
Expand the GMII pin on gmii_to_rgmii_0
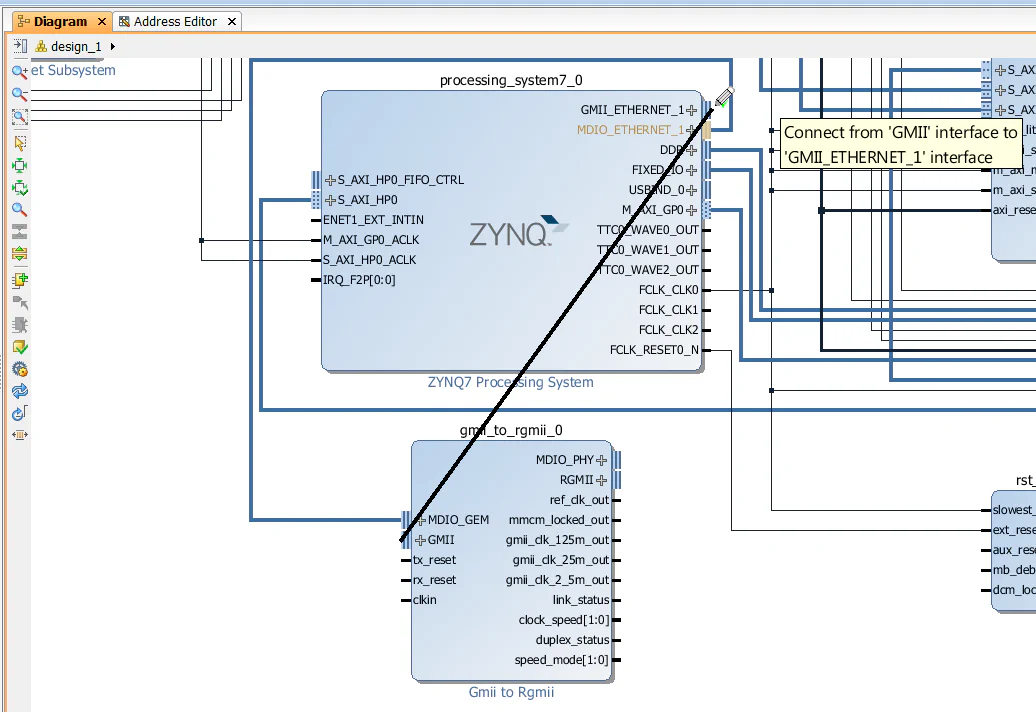point(423,540)
